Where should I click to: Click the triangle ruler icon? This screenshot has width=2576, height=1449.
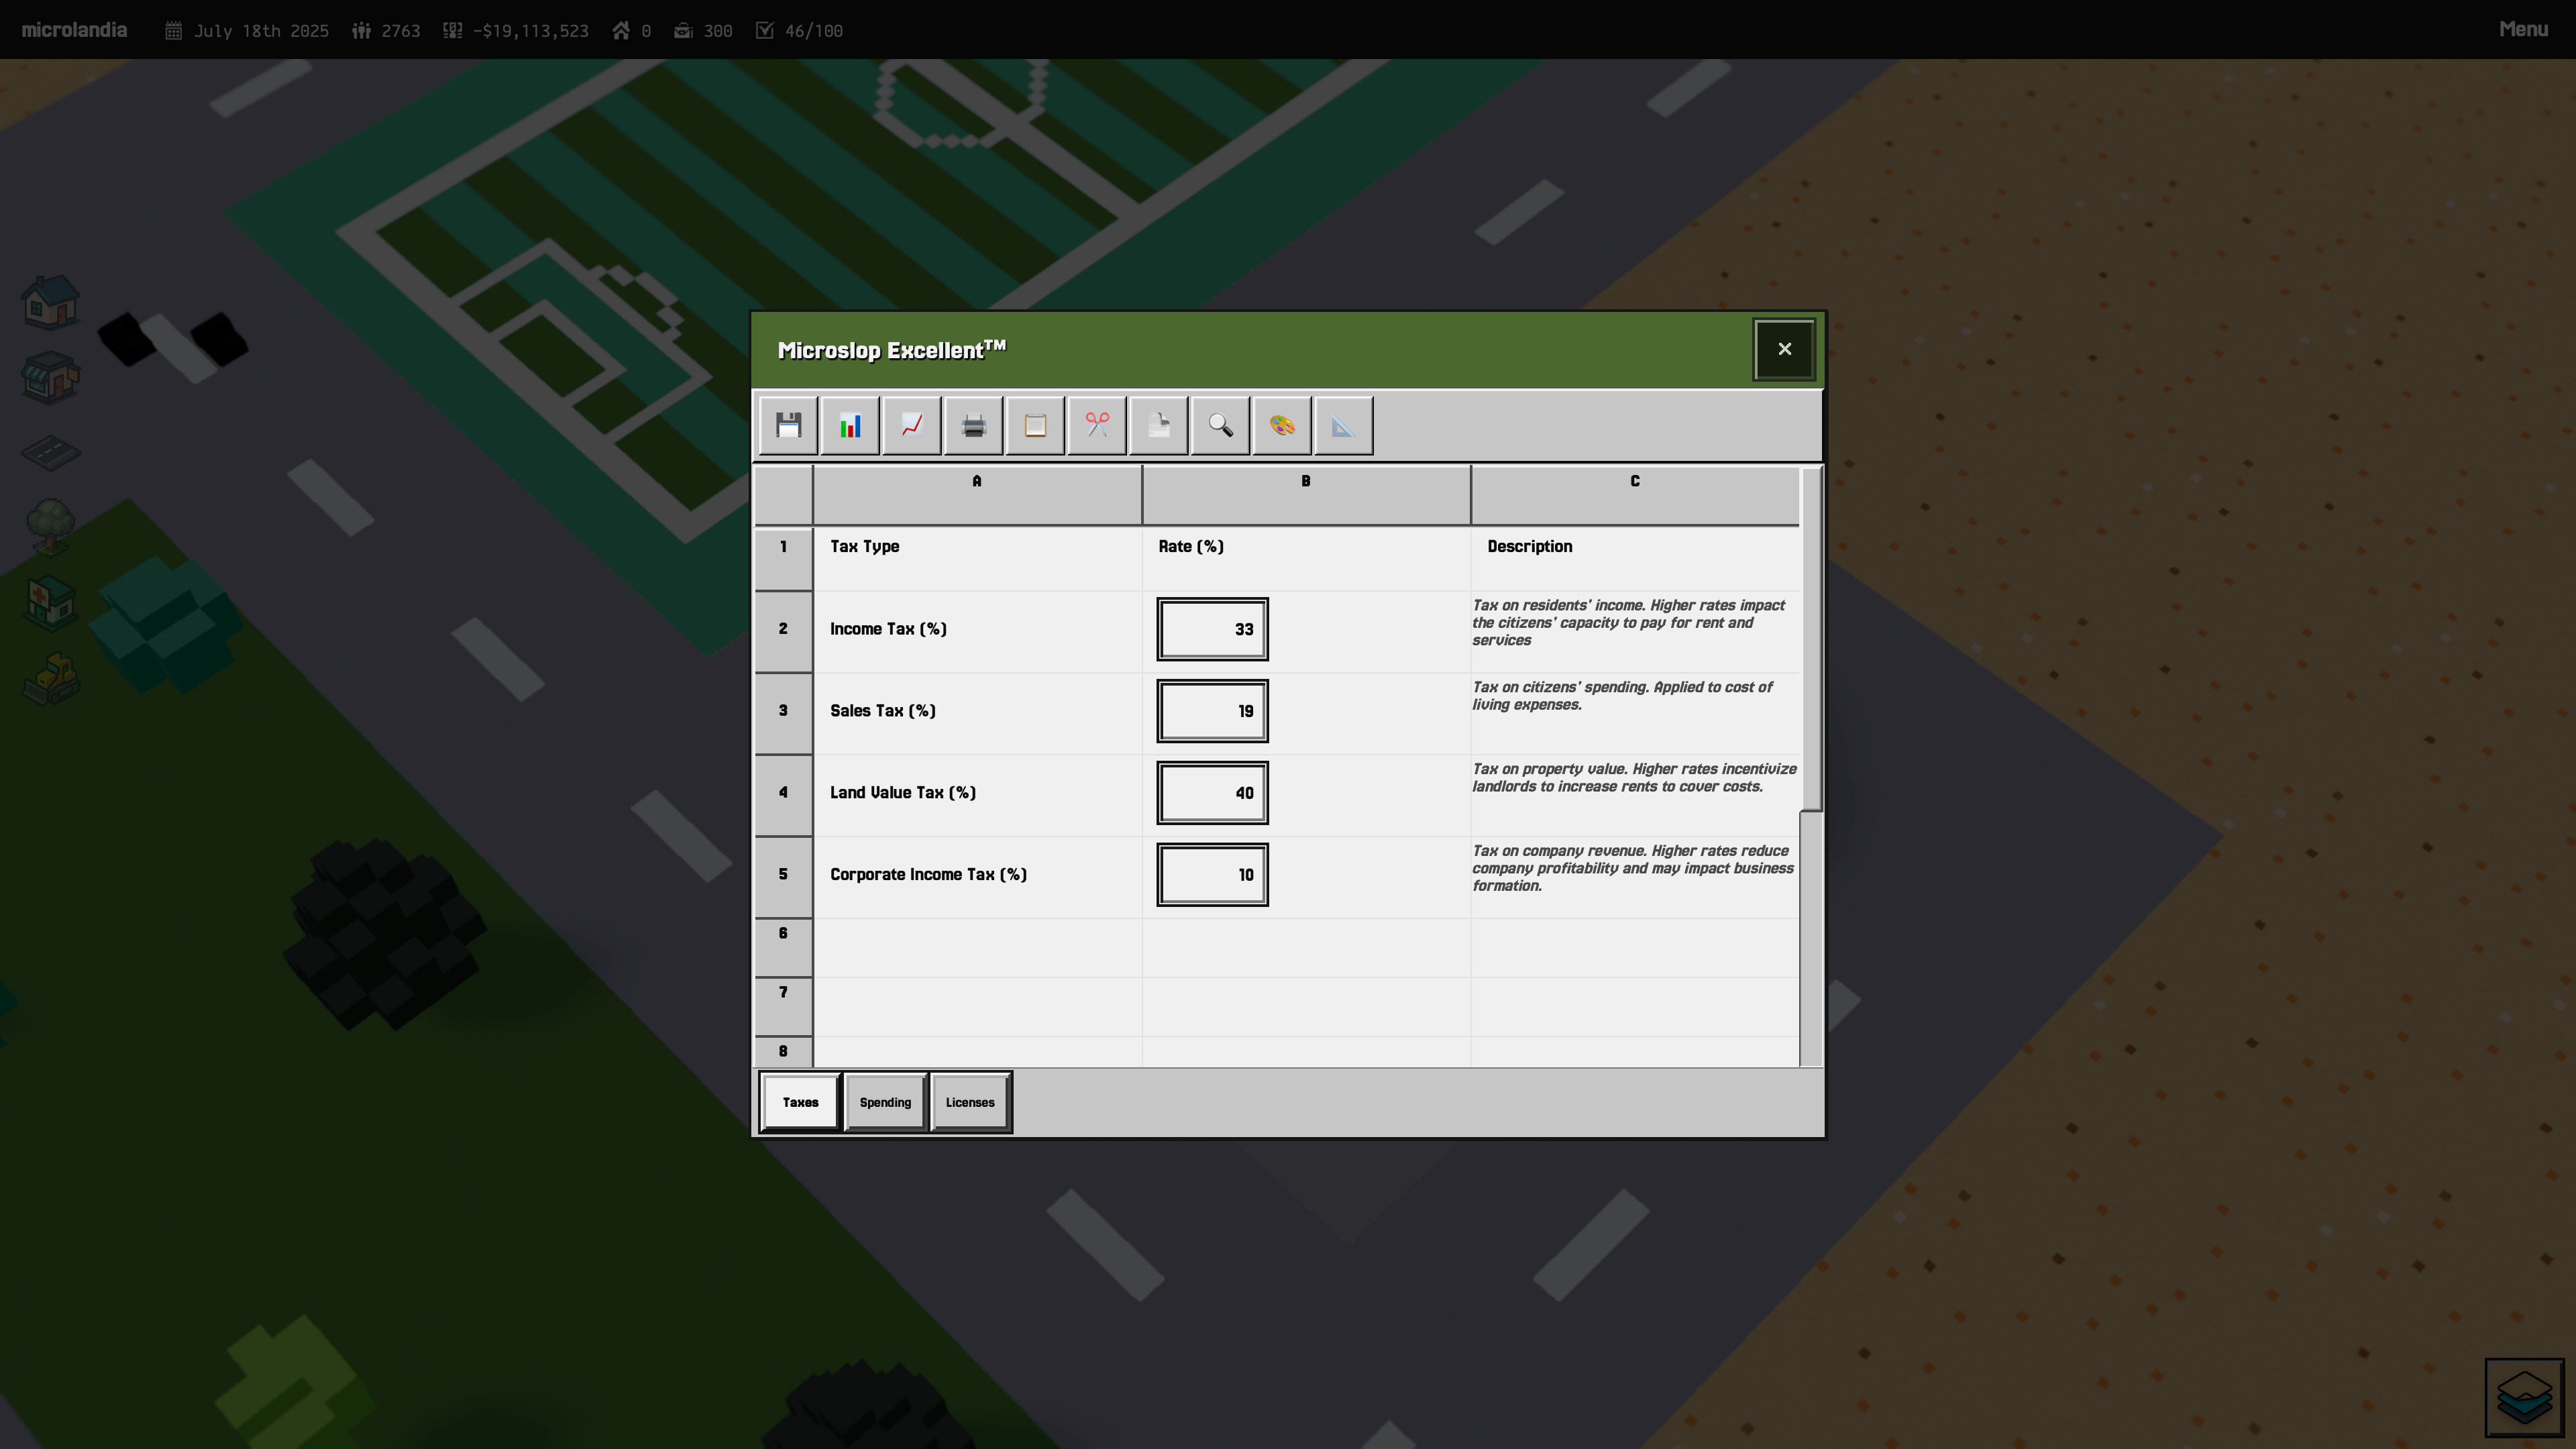coord(1343,426)
